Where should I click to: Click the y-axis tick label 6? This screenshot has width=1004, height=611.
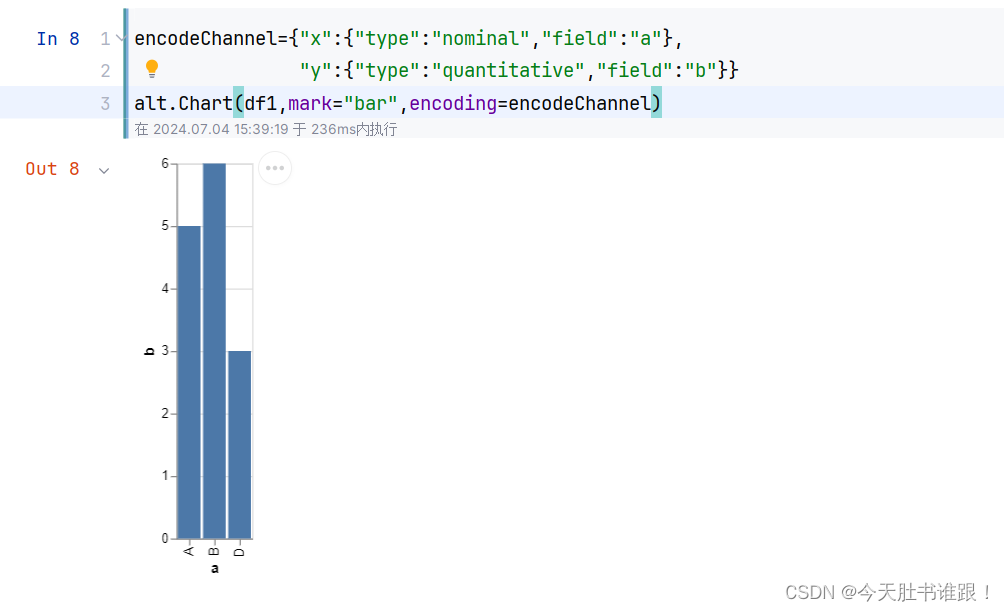pos(165,164)
